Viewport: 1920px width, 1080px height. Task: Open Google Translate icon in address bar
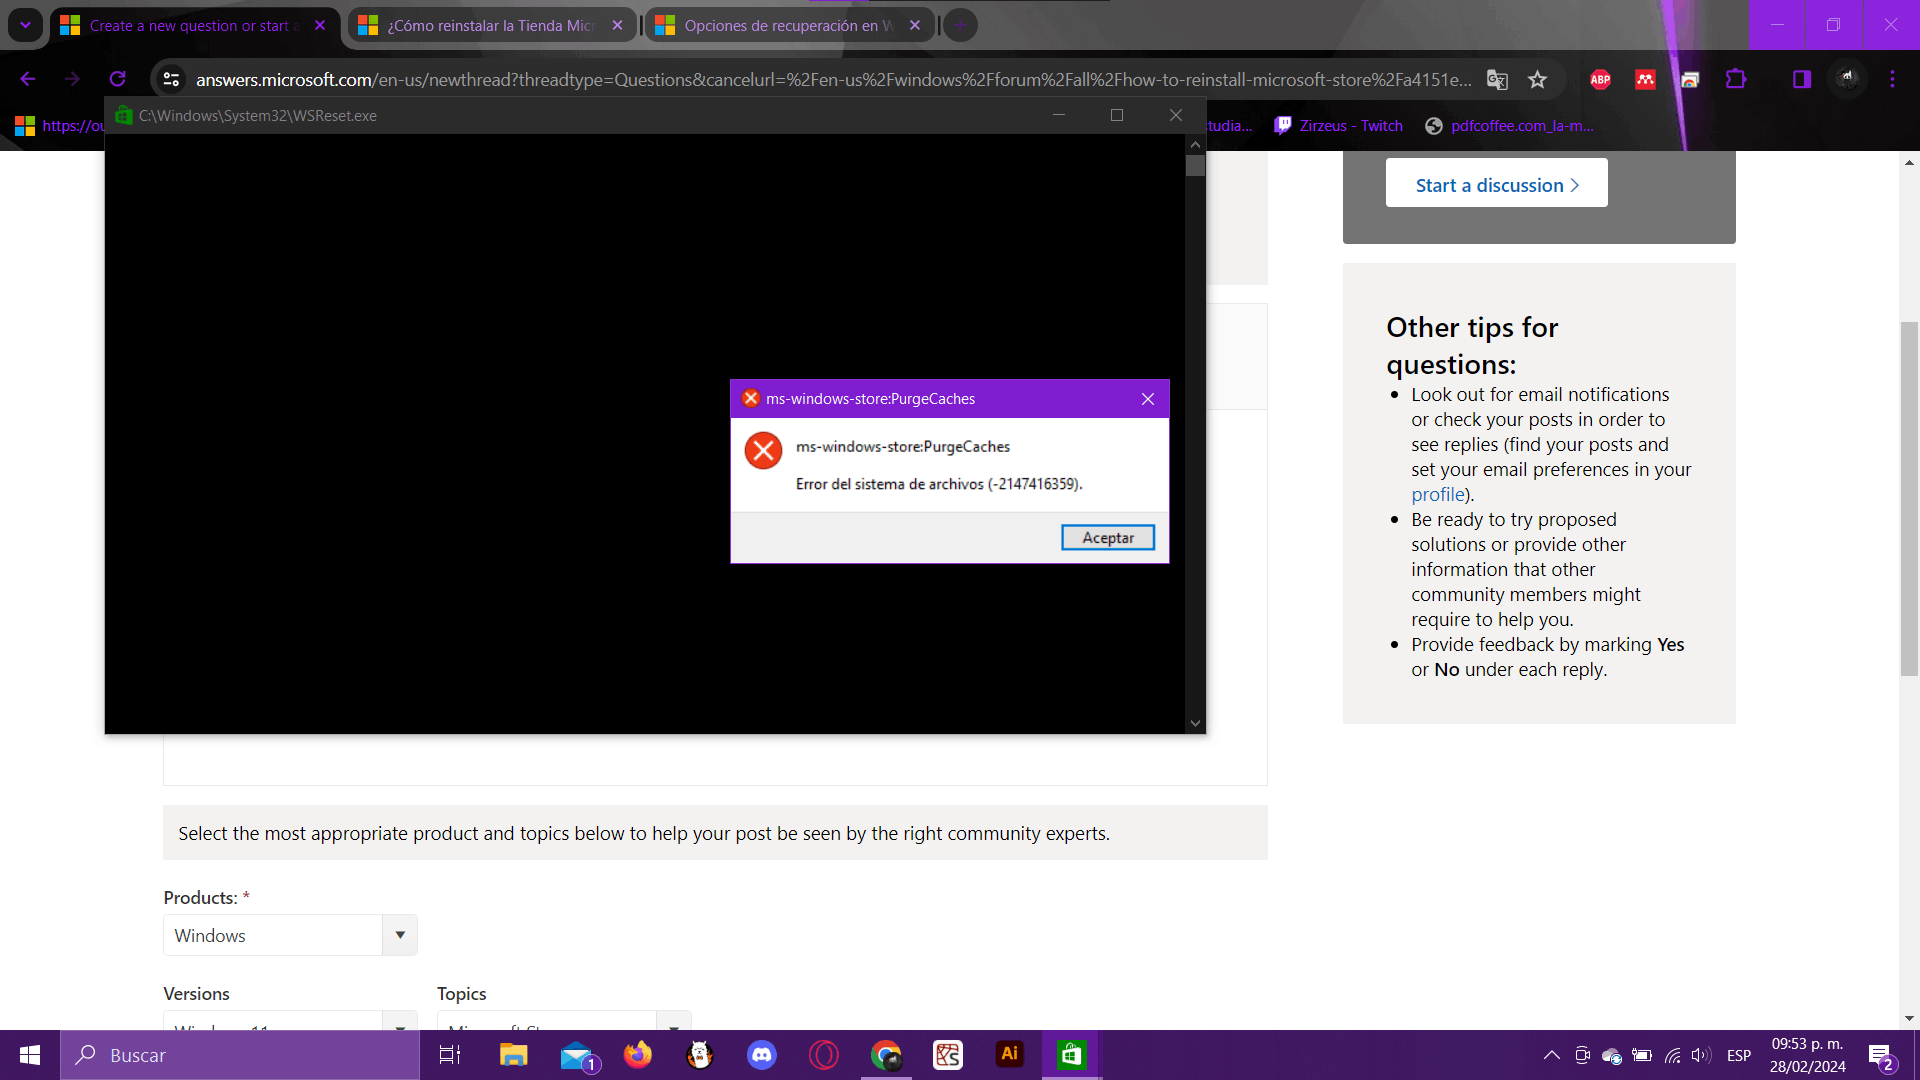coord(1497,79)
